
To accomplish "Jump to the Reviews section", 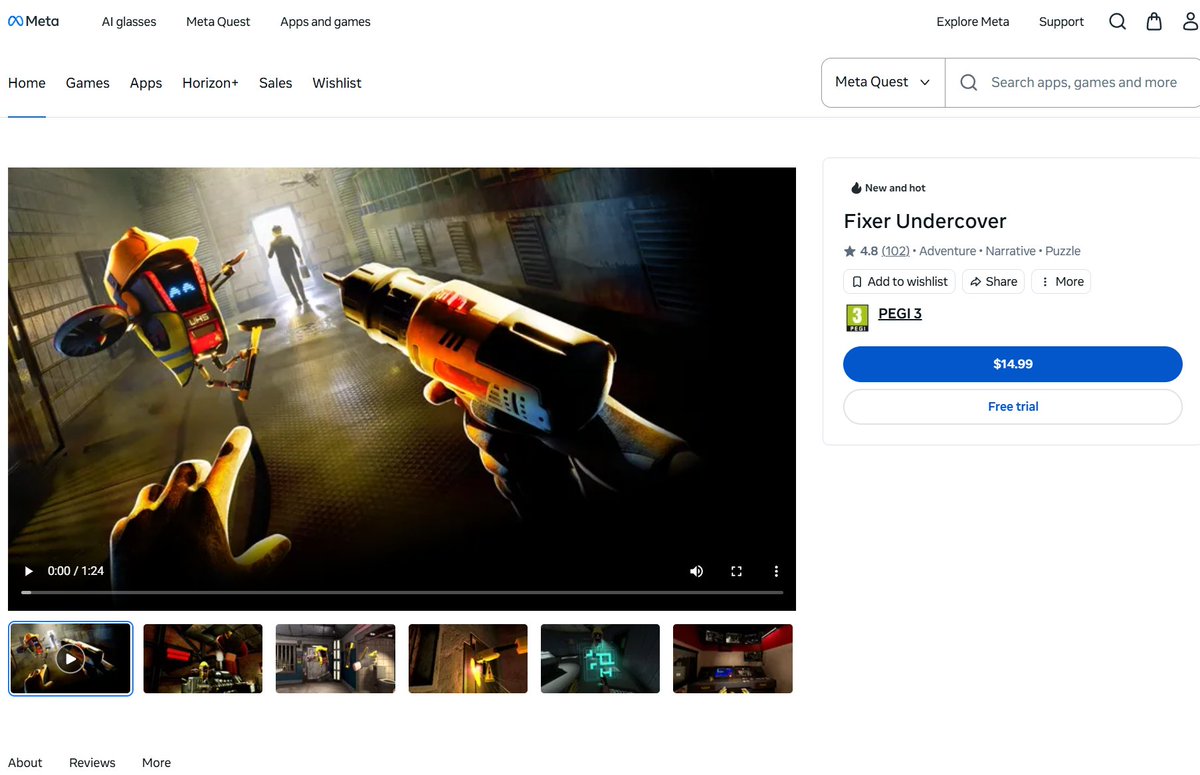I will [92, 763].
